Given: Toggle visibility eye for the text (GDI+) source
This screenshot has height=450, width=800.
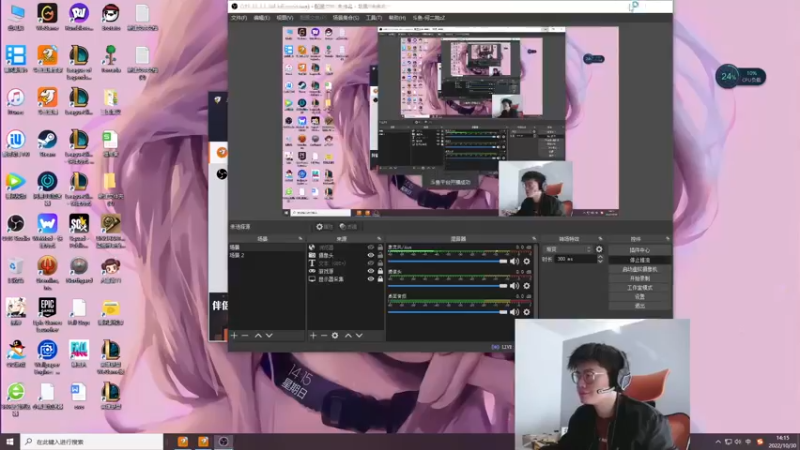Looking at the screenshot, I should (x=371, y=263).
